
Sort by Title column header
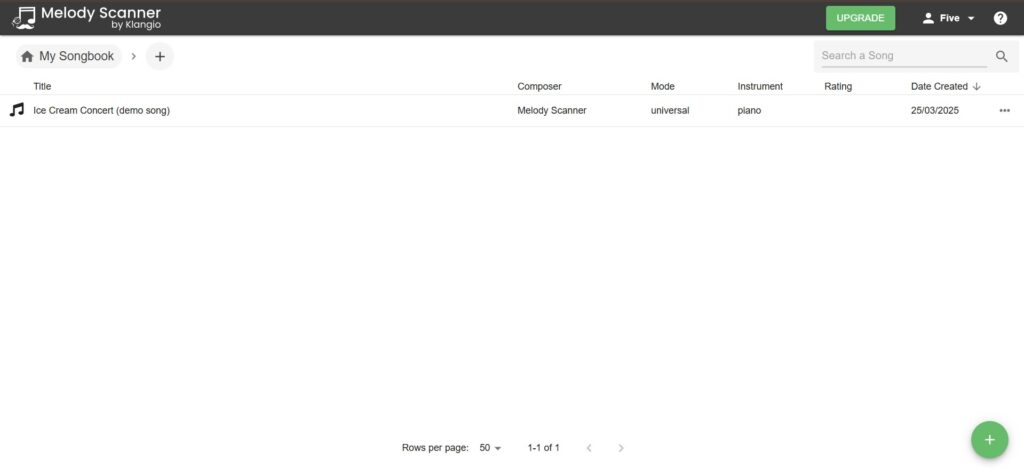(42, 86)
